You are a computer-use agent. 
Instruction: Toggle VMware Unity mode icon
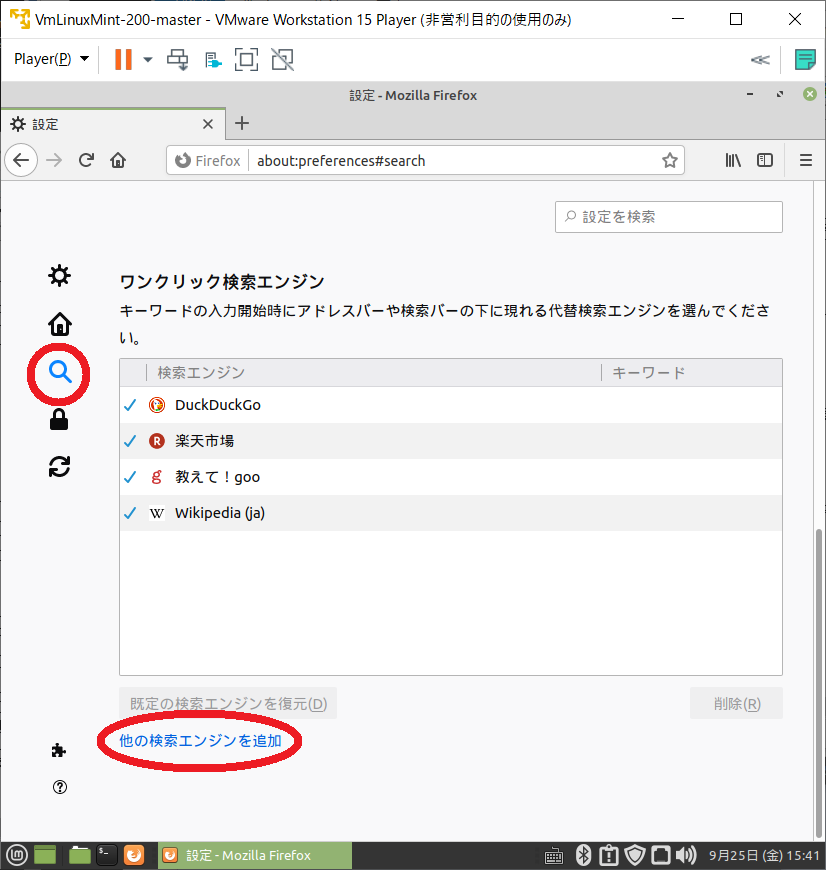pos(282,59)
